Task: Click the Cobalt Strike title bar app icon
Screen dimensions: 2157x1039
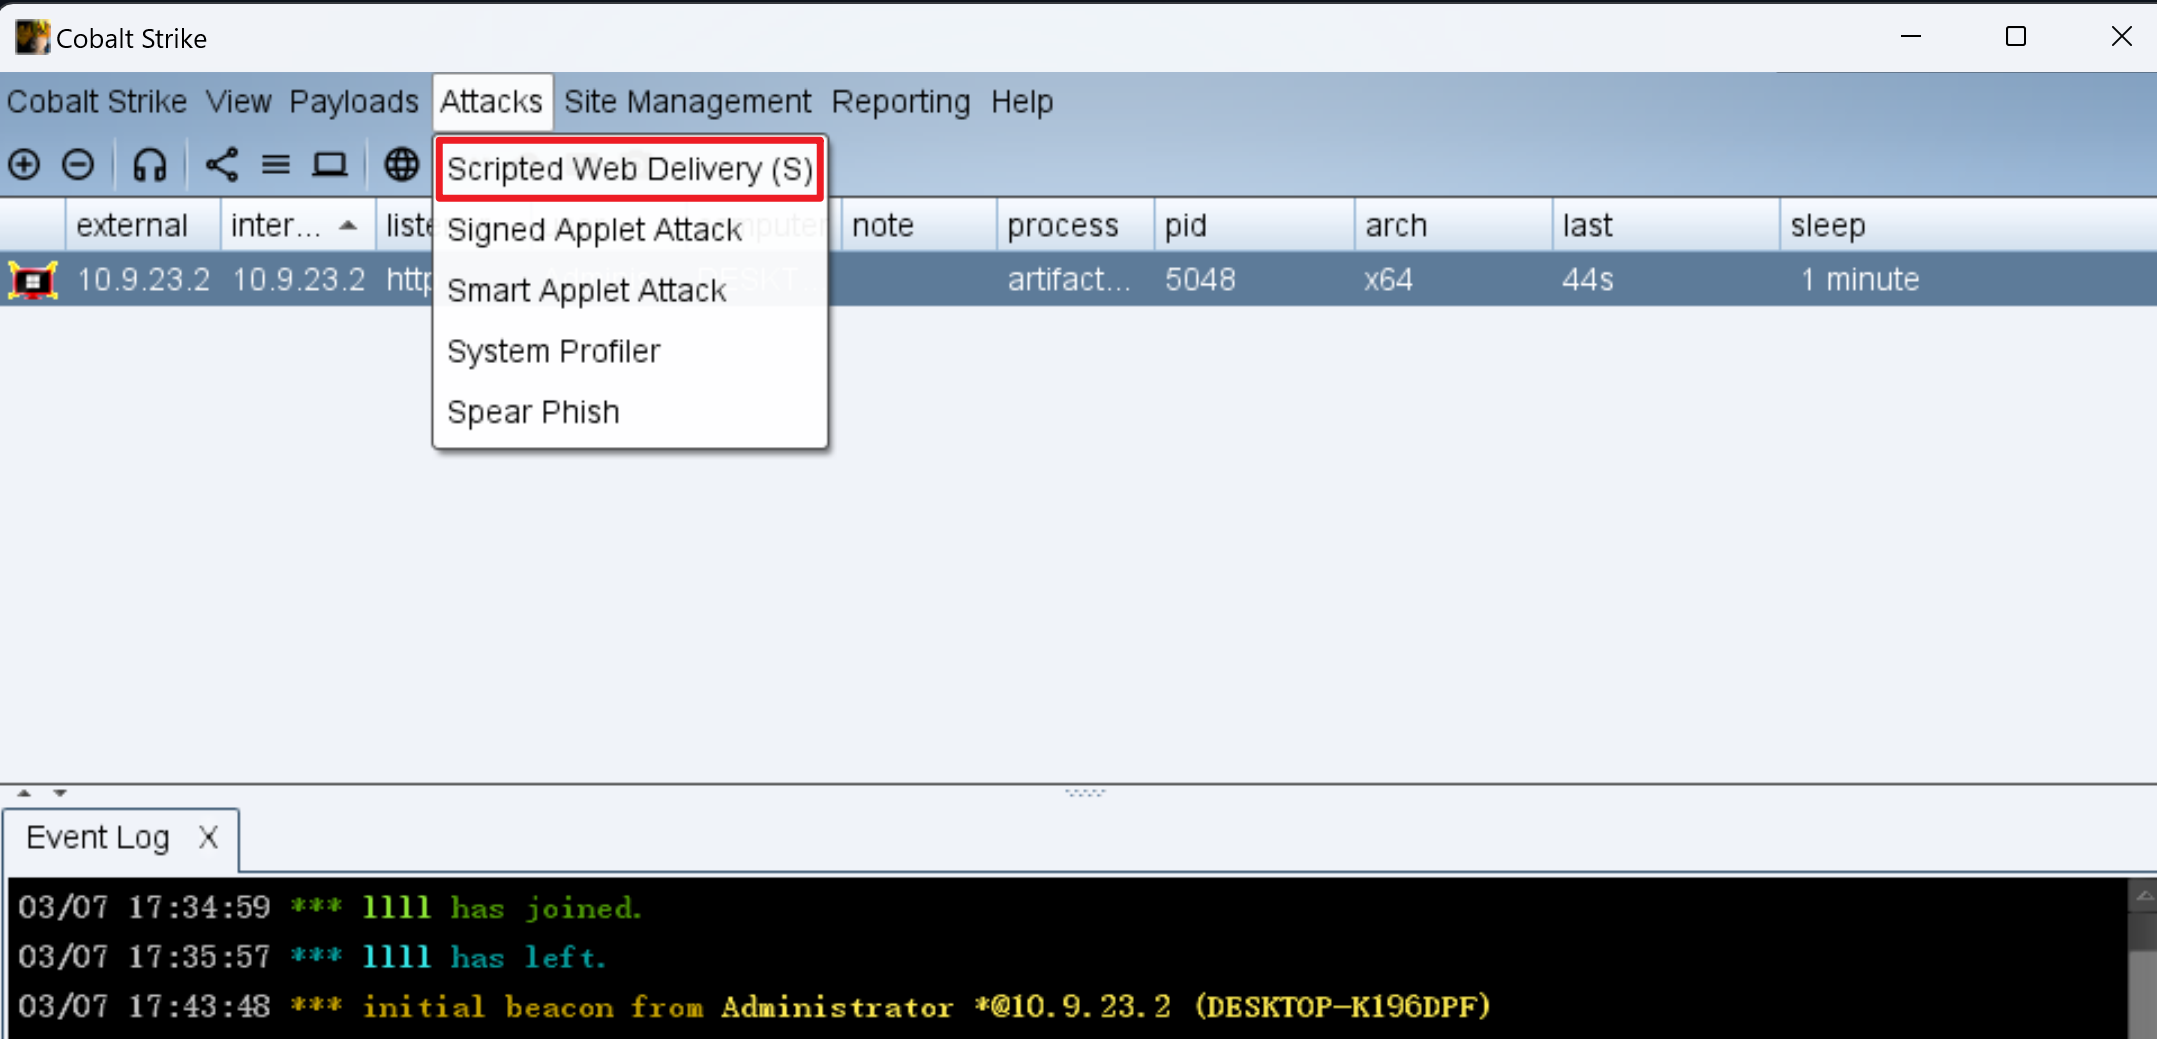Action: click(32, 37)
